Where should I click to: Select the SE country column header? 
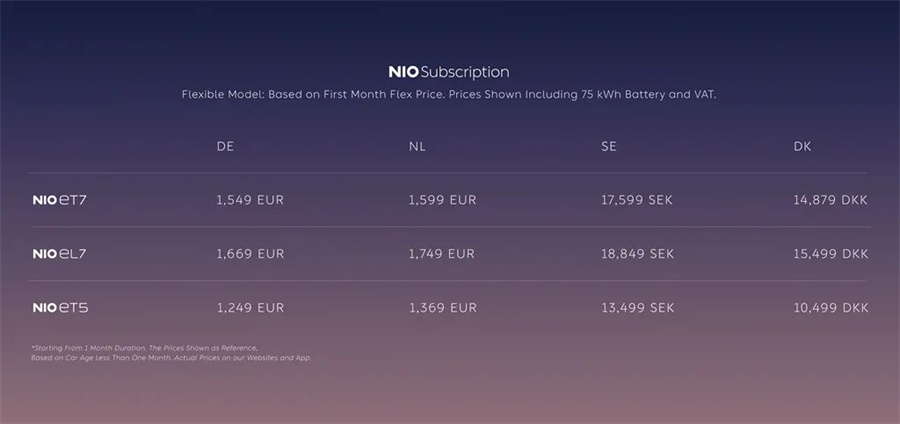pos(609,146)
